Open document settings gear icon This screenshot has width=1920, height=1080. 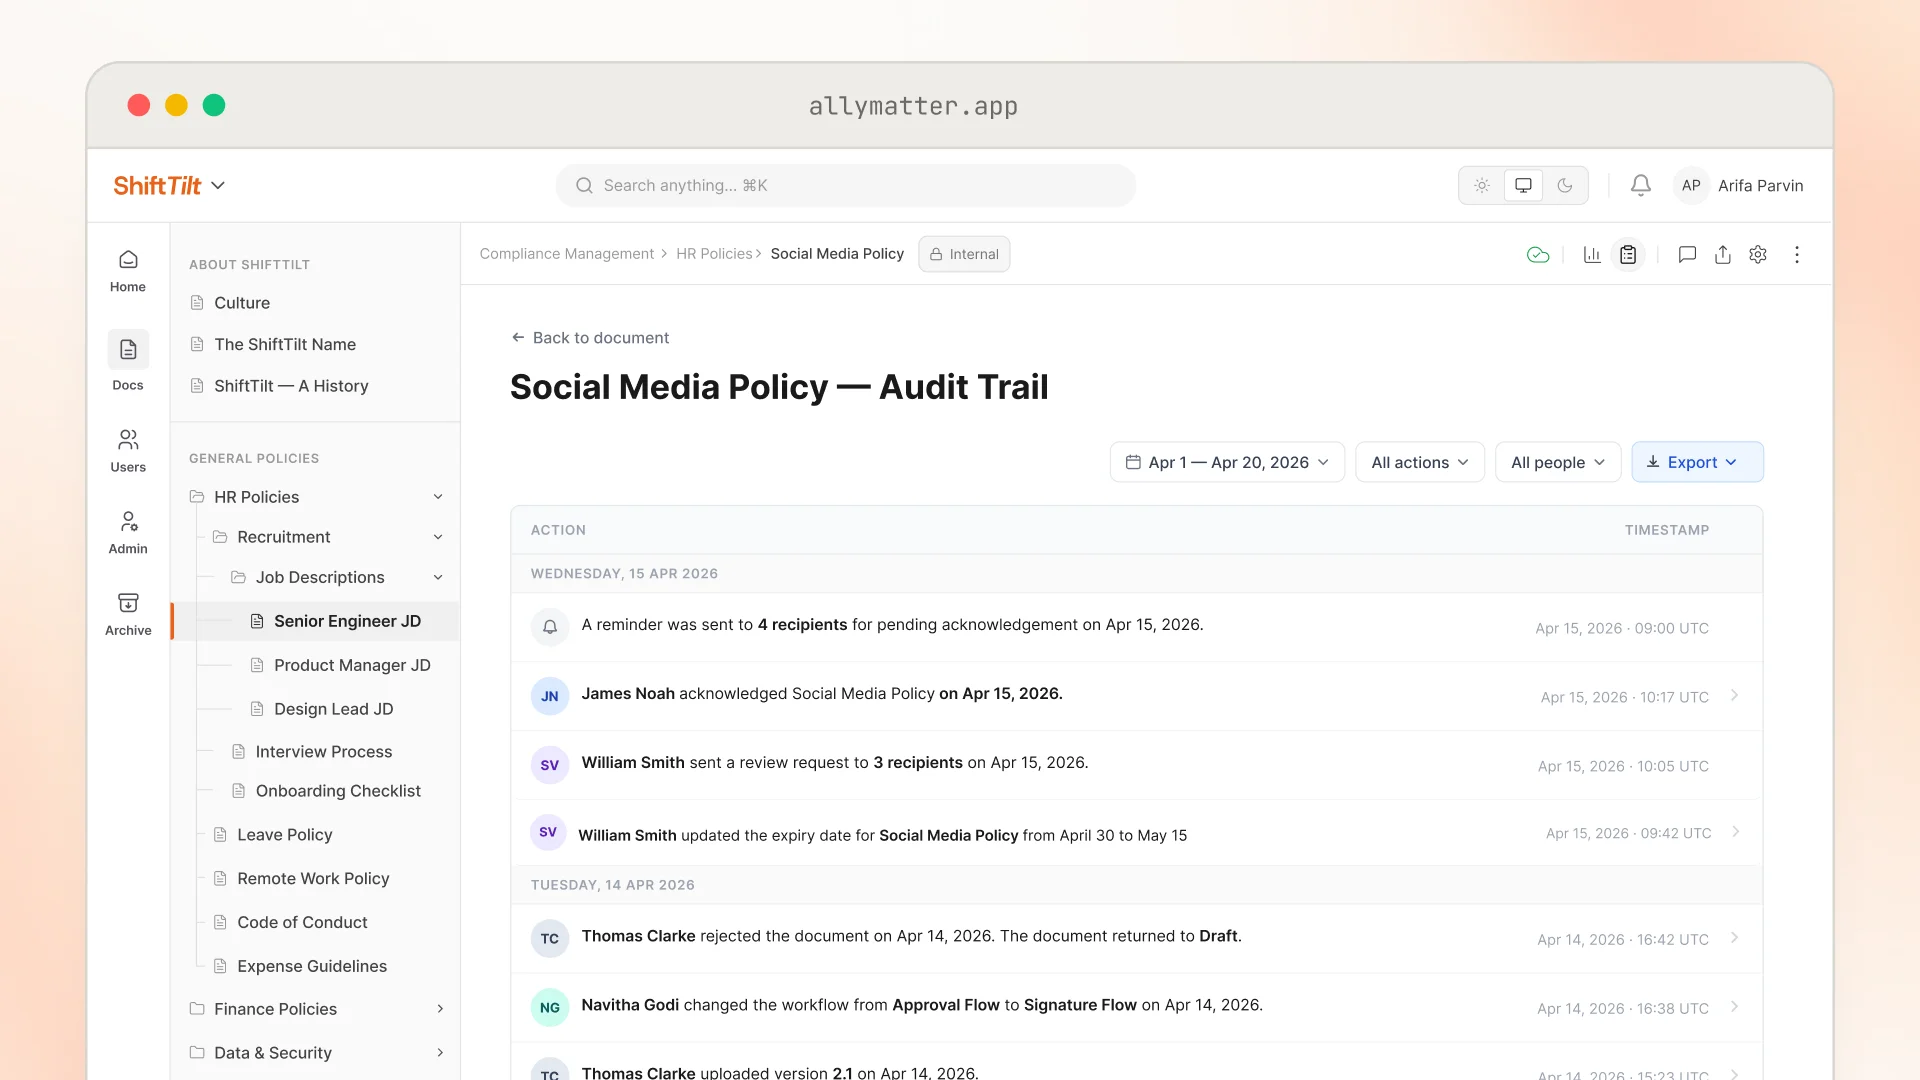click(1758, 255)
